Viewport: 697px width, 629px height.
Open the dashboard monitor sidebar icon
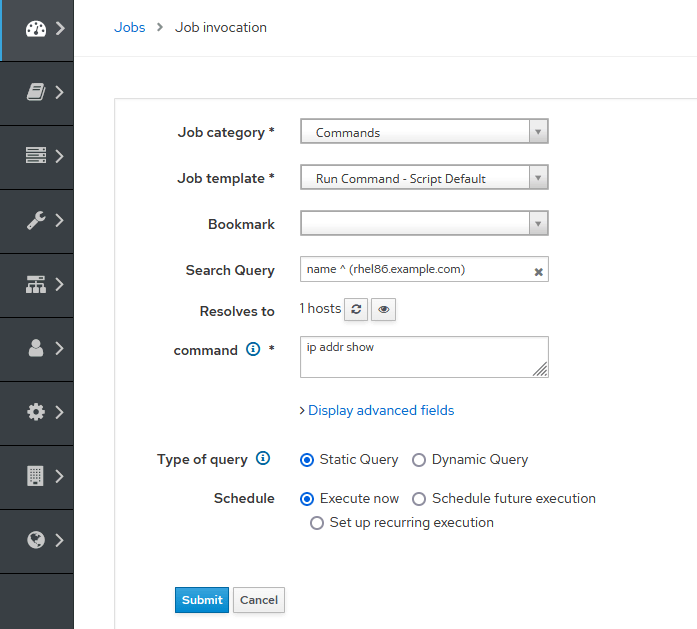pos(36,29)
